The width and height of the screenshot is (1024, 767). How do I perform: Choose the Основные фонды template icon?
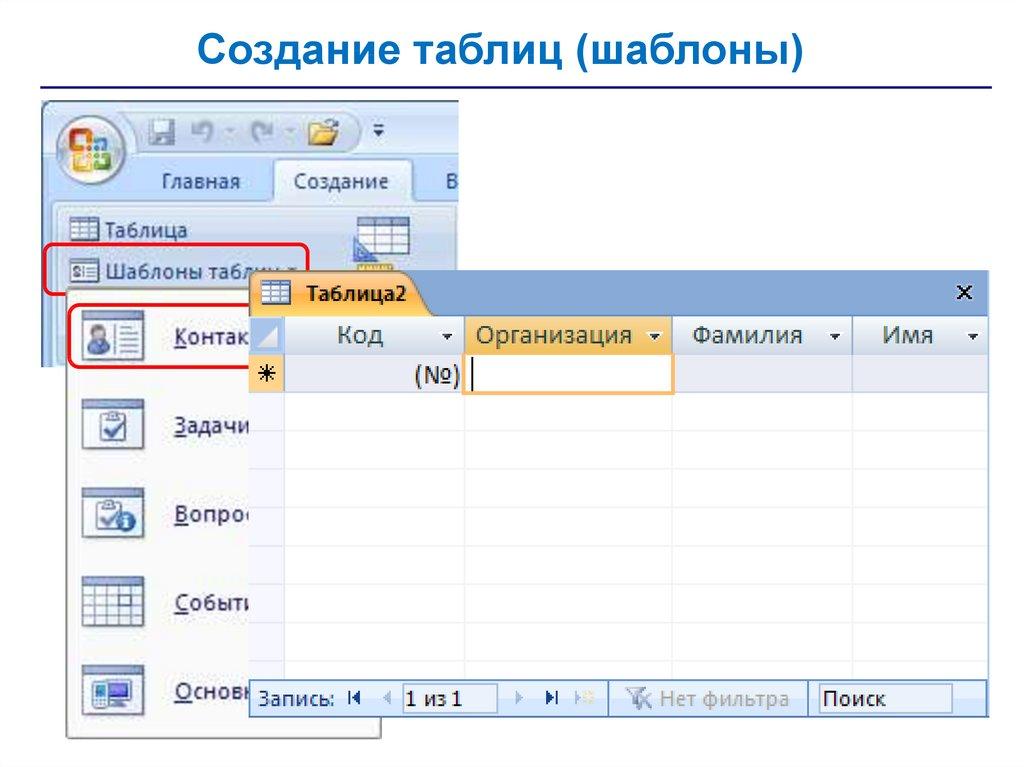pyautogui.click(x=112, y=691)
